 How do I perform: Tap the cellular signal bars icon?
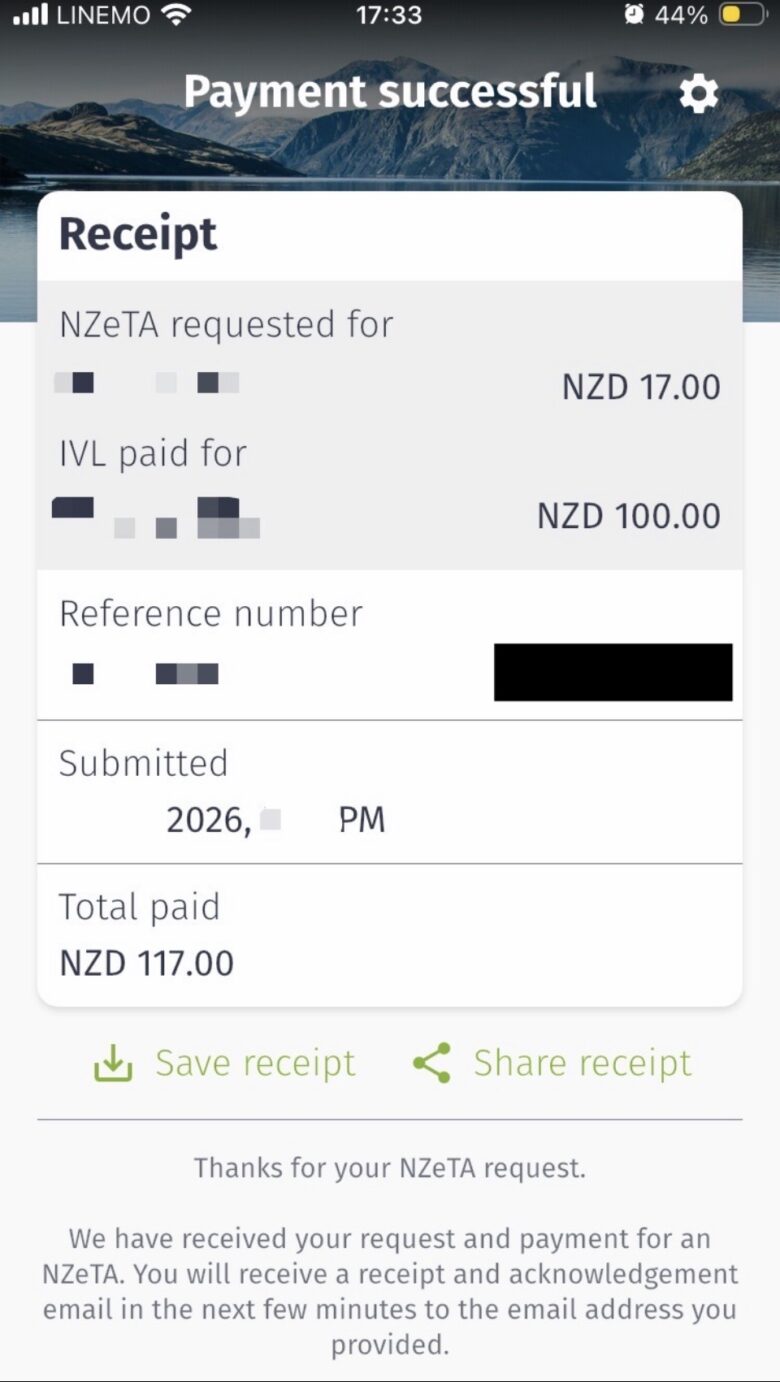pyautogui.click(x=32, y=15)
